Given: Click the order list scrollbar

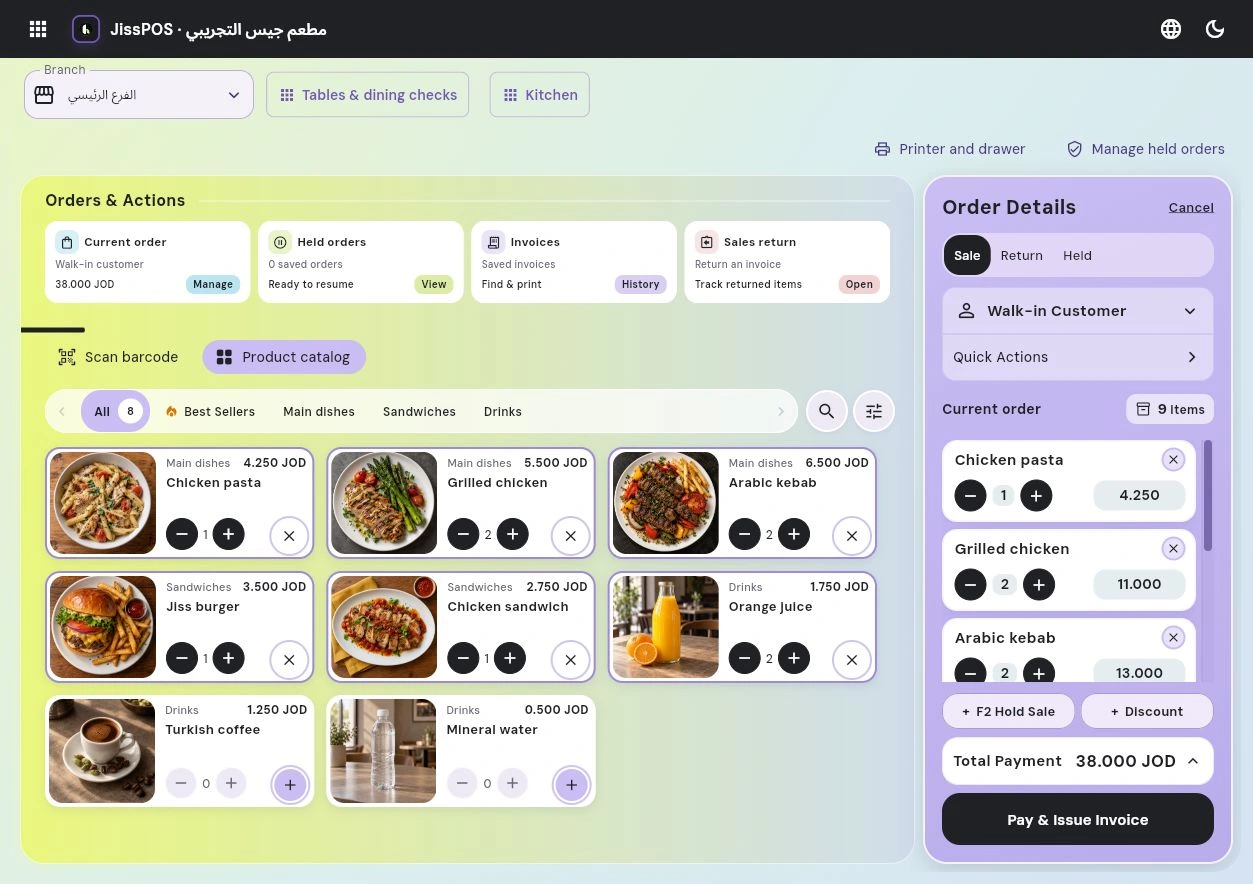Looking at the screenshot, I should [1208, 496].
